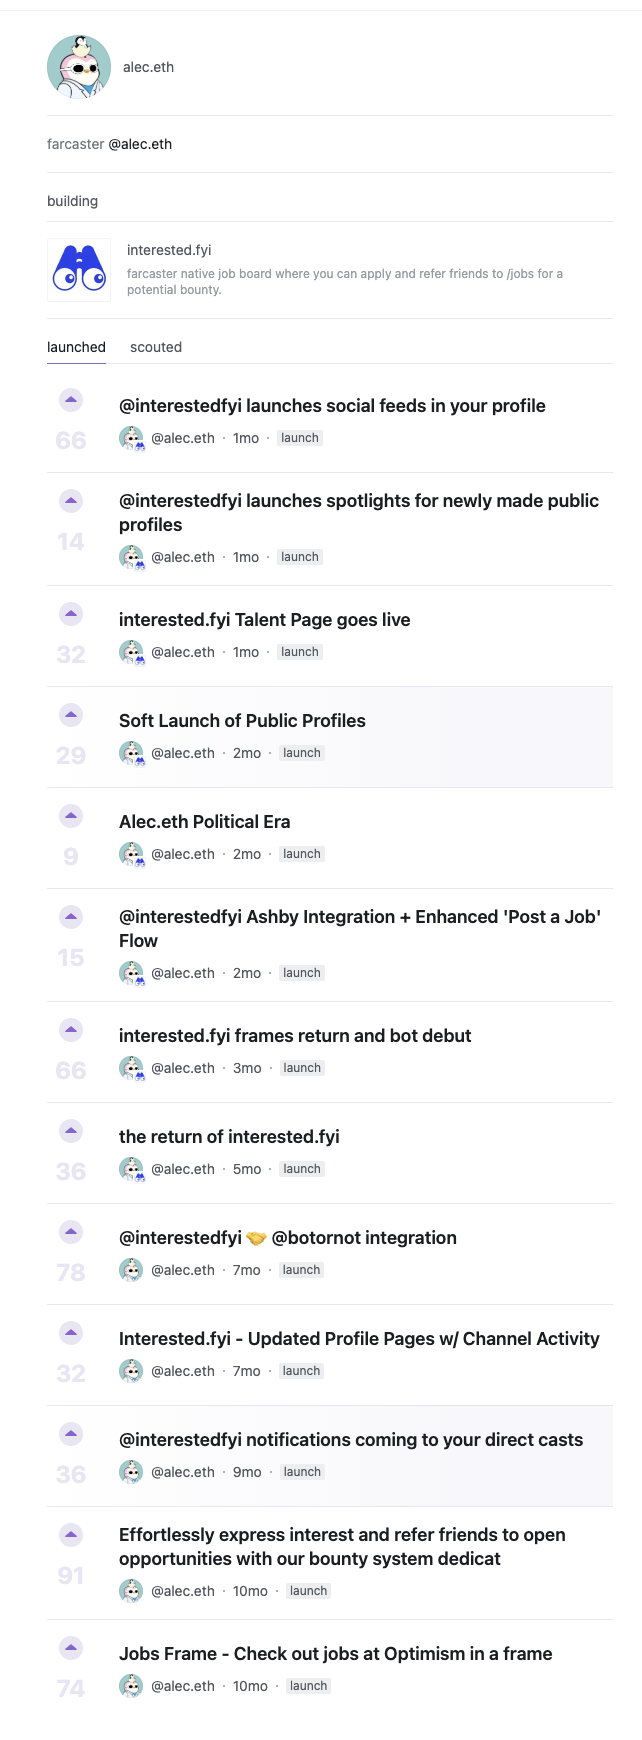Upvote the return of interested.fyi post

coord(71,1131)
